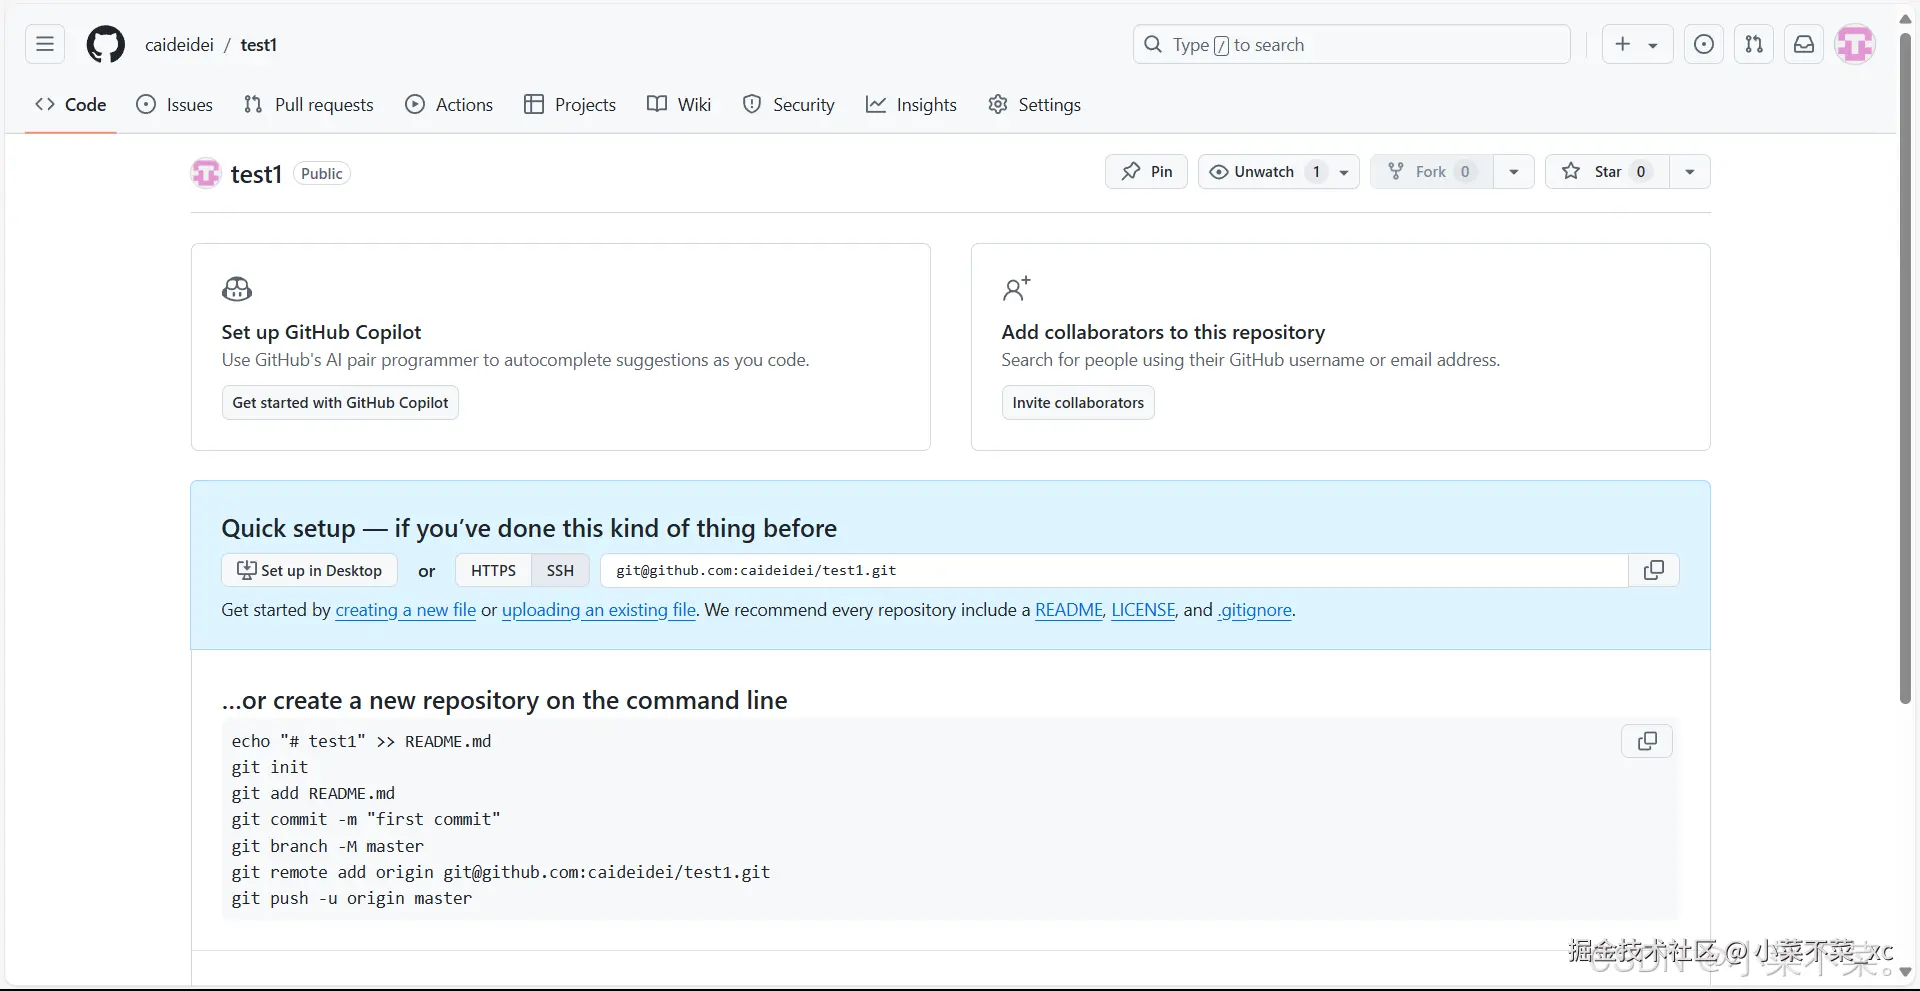Screen dimensions: 1920x991
Task: Click the git init command line
Action: 270,767
